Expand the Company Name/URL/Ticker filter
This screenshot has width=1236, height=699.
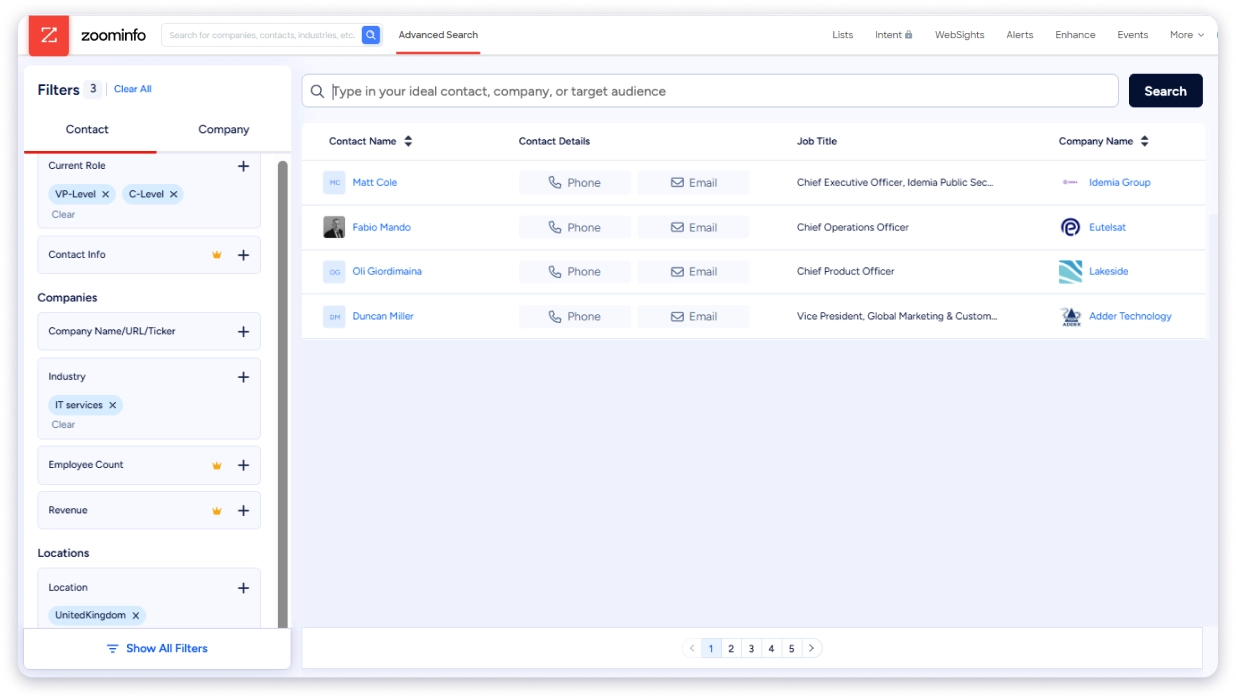(243, 332)
